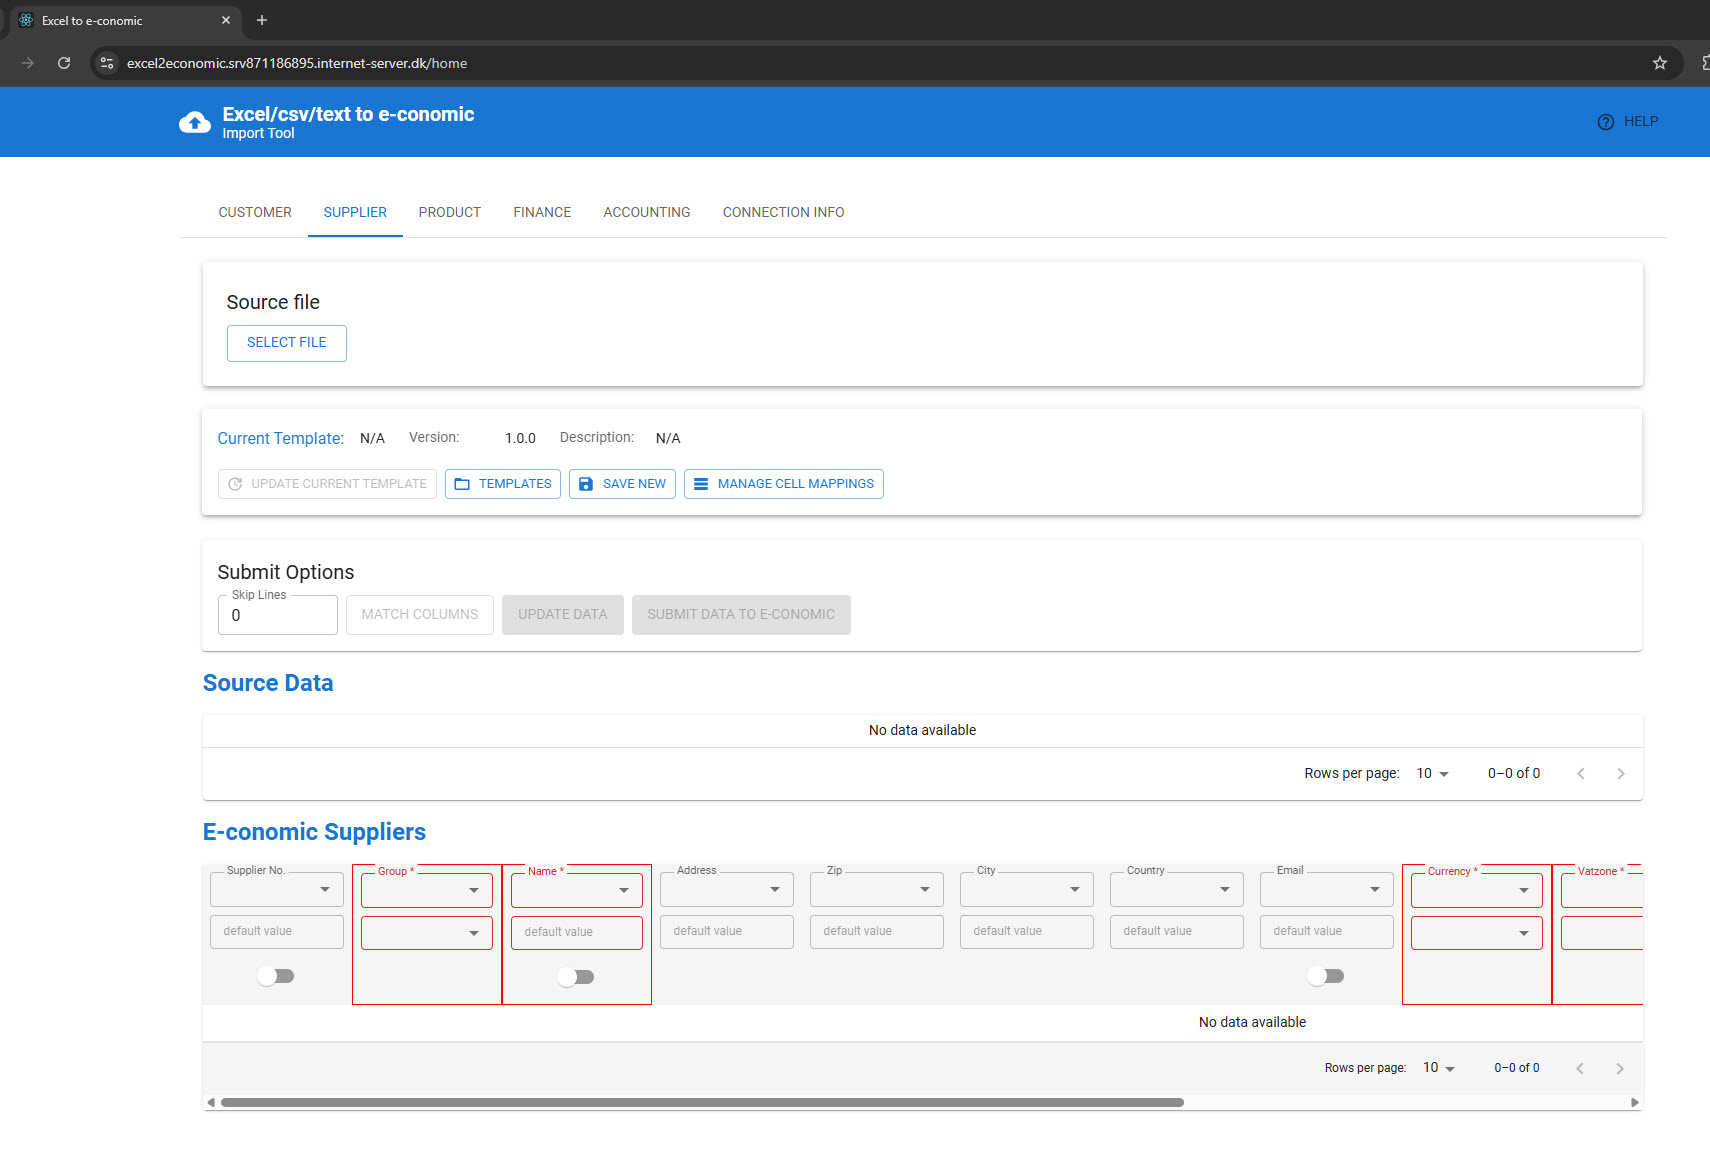
Task: Click Save New template button
Action: 623,484
